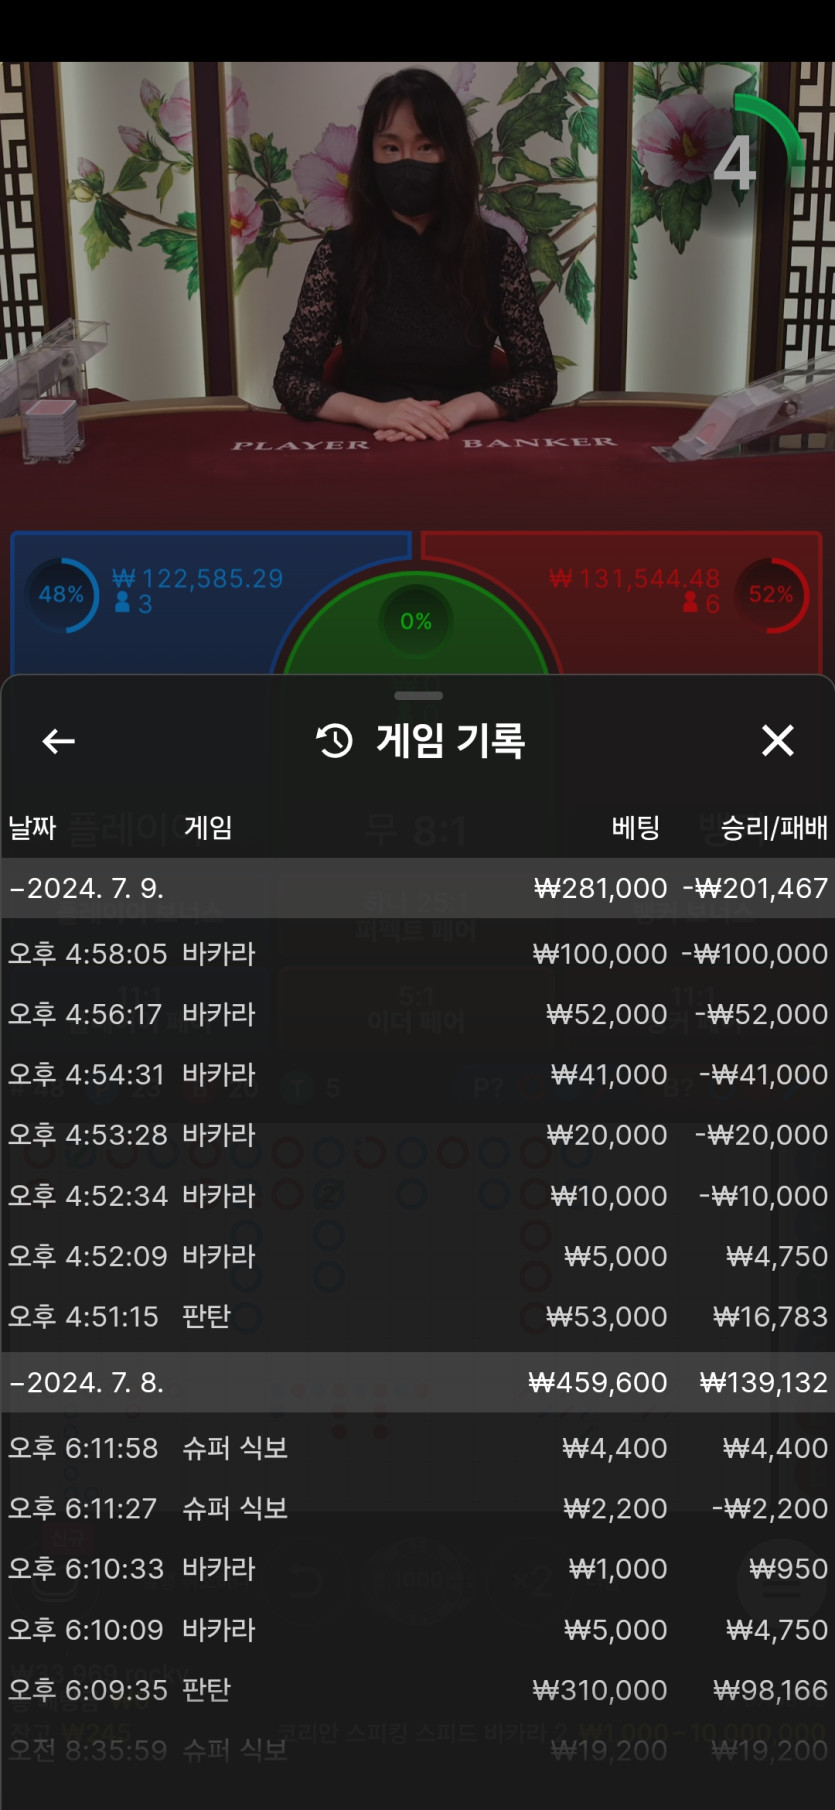Open the 오후 4:51:15 판탄 record
This screenshot has width=835, height=1810.
click(x=417, y=1316)
